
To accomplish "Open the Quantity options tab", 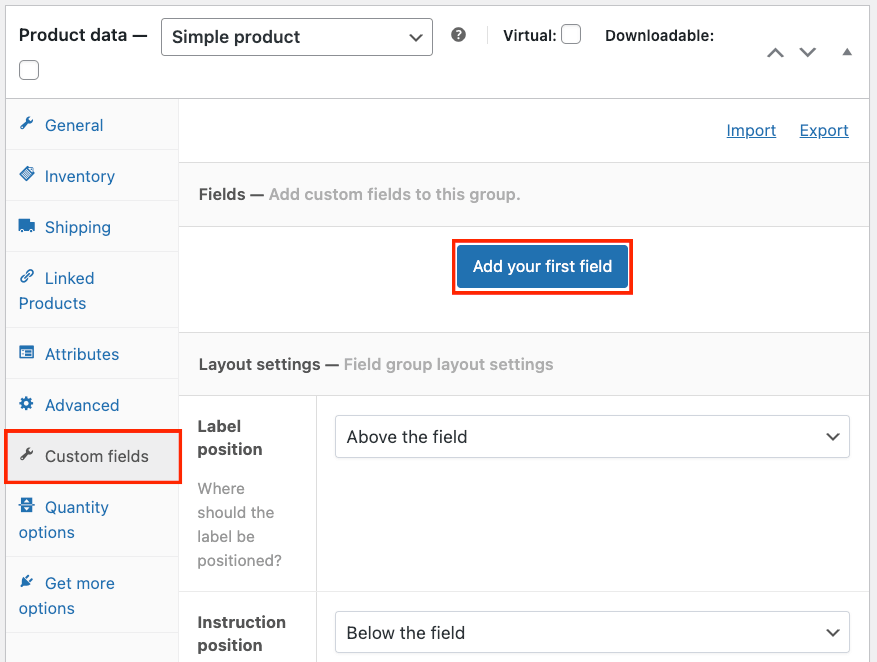I will 92,519.
